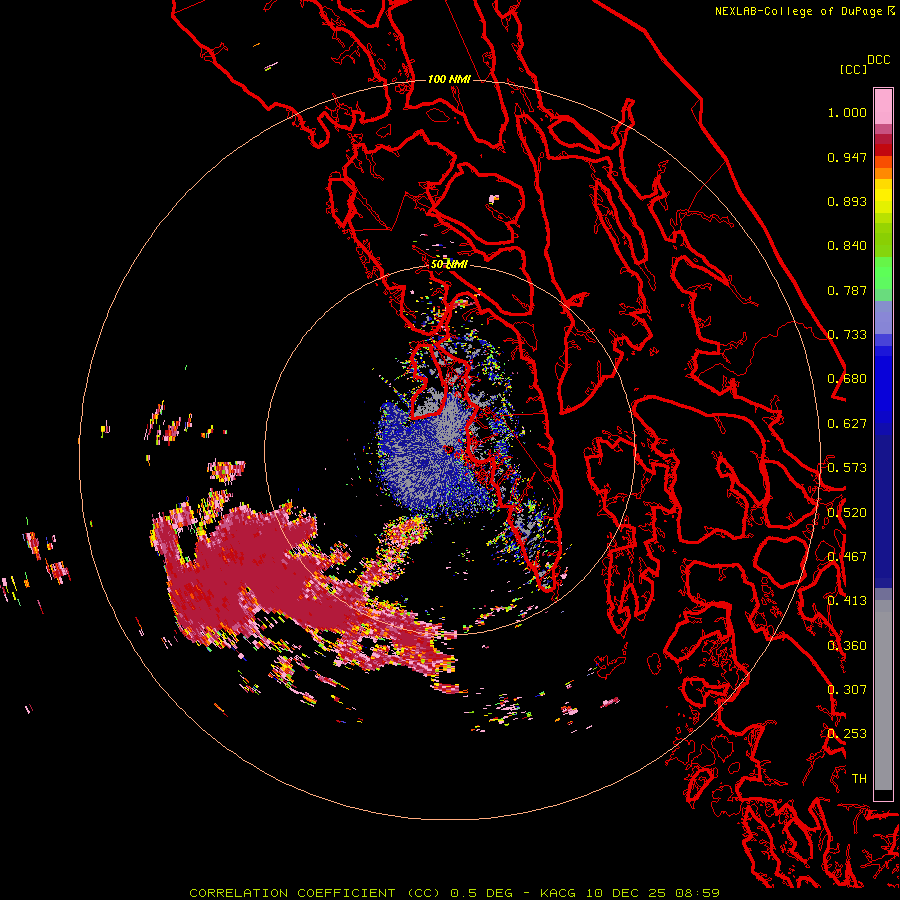Click the 0.307 scale value
Viewport: 900px width, 900px height.
(847, 690)
